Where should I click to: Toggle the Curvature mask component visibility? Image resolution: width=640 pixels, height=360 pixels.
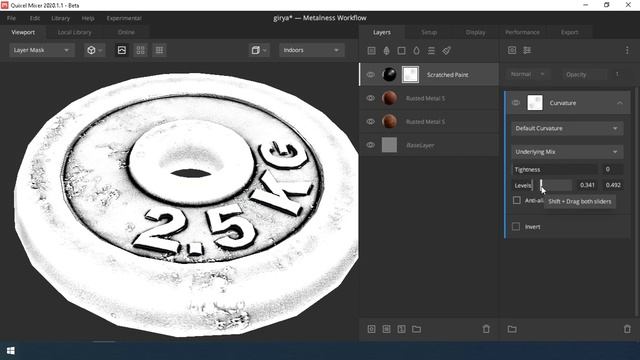tap(516, 103)
